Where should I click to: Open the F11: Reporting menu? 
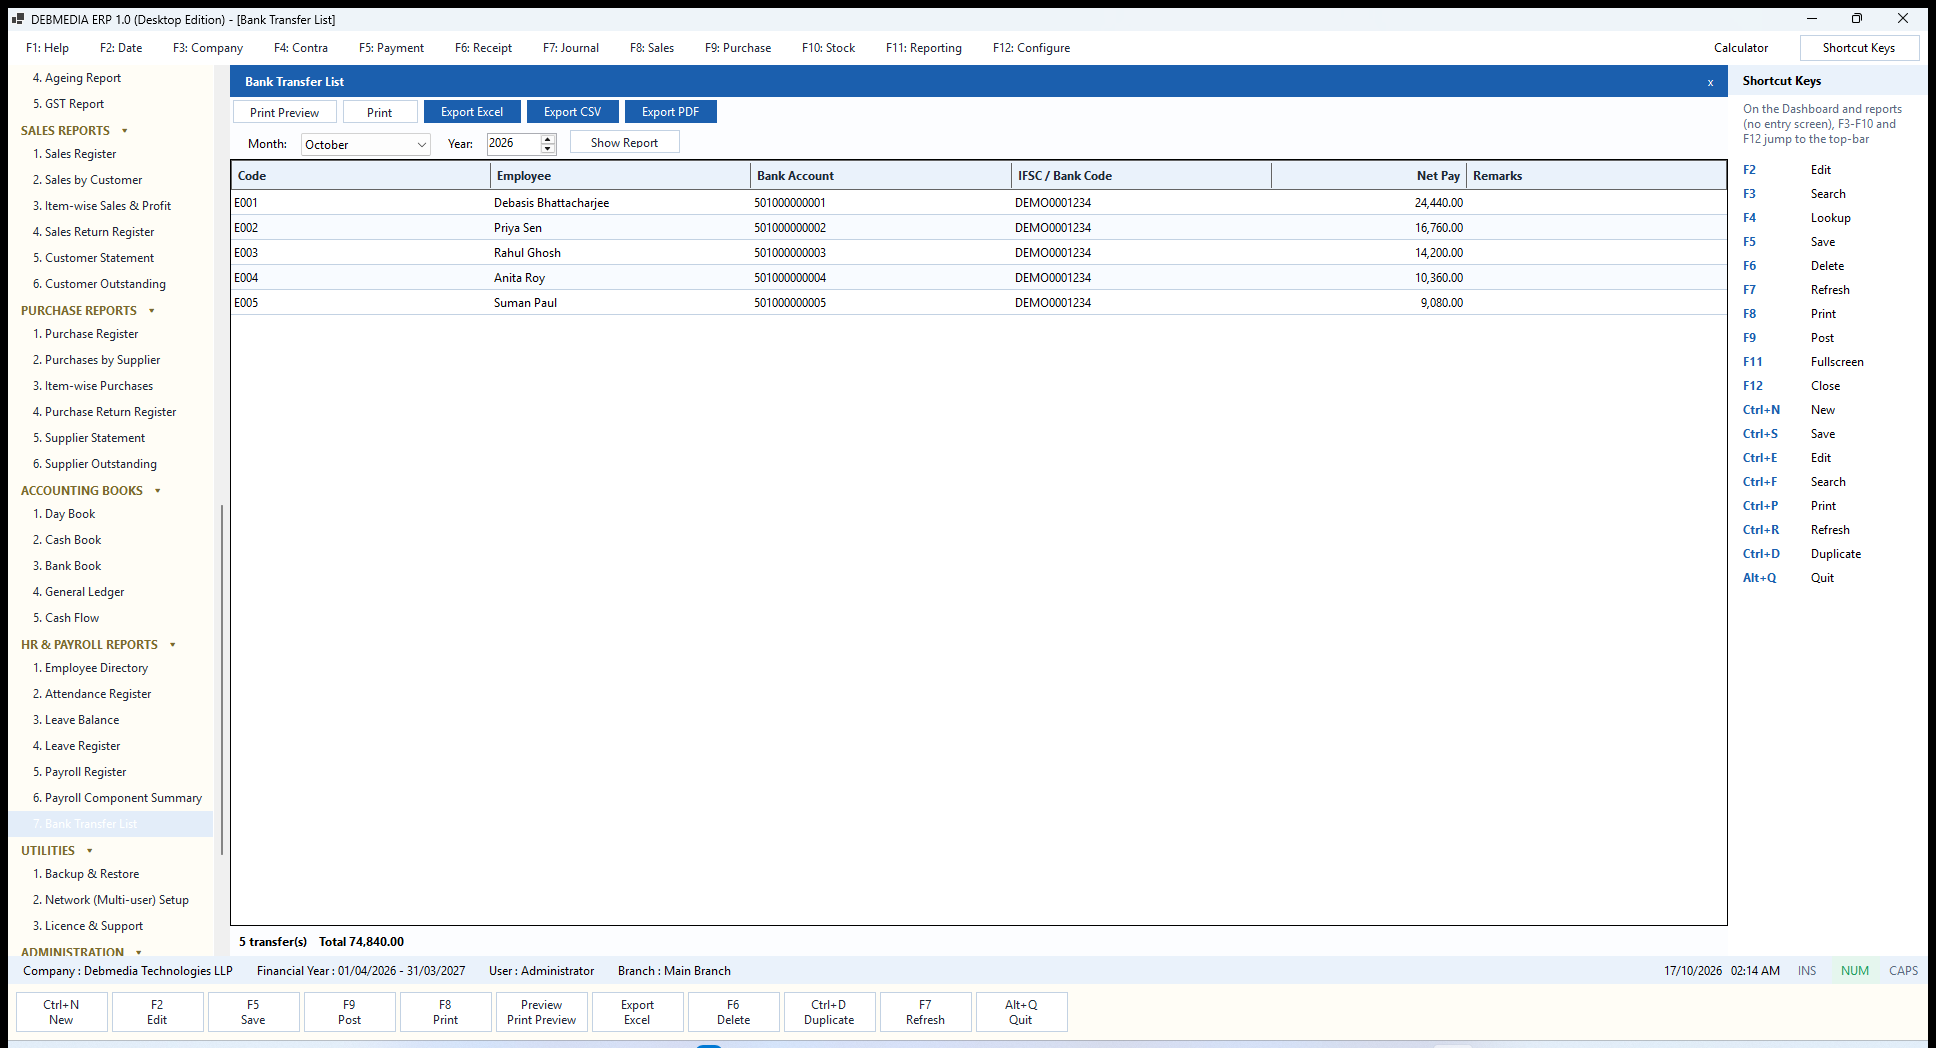(x=924, y=48)
